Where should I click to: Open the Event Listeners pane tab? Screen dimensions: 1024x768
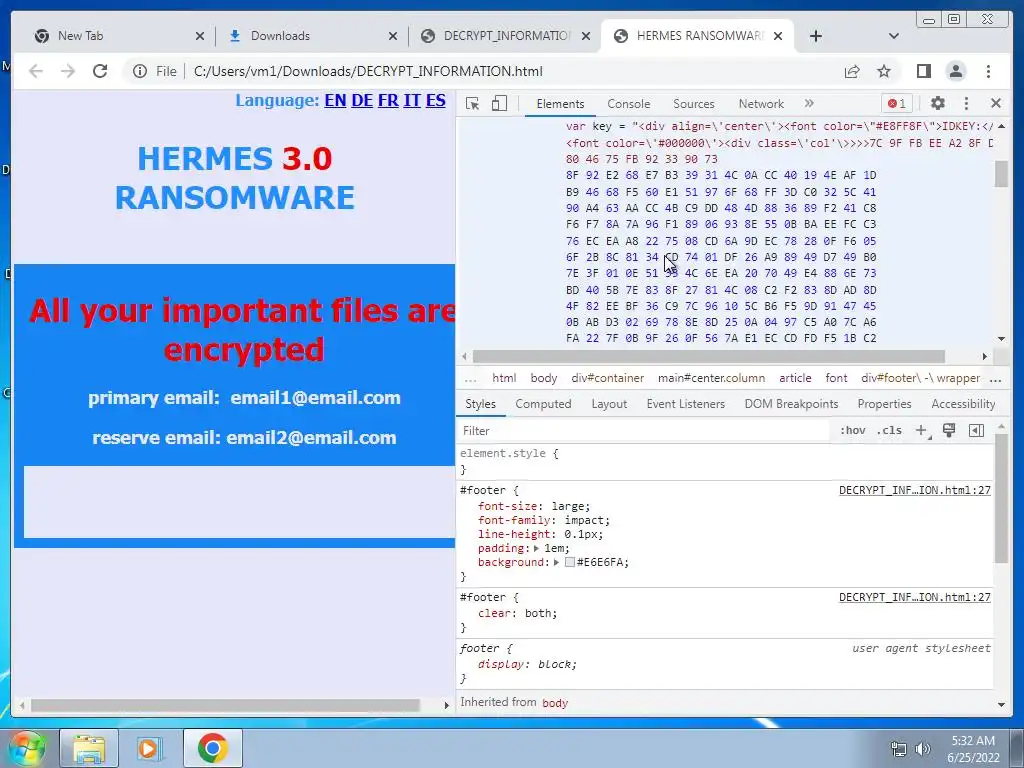click(x=686, y=404)
